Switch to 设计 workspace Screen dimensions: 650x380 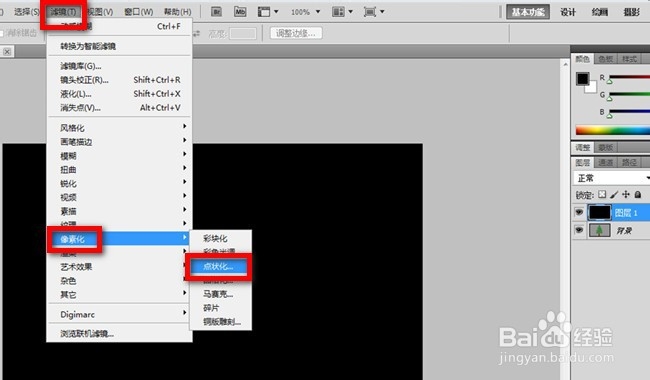pyautogui.click(x=568, y=12)
